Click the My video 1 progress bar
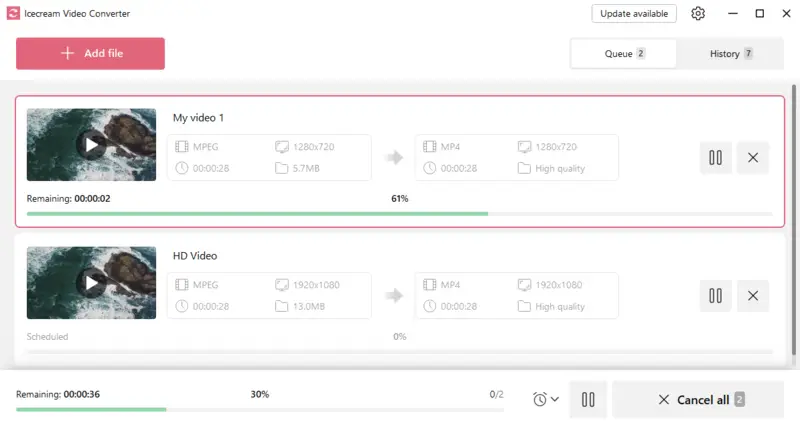This screenshot has height=429, width=800. pos(399,214)
